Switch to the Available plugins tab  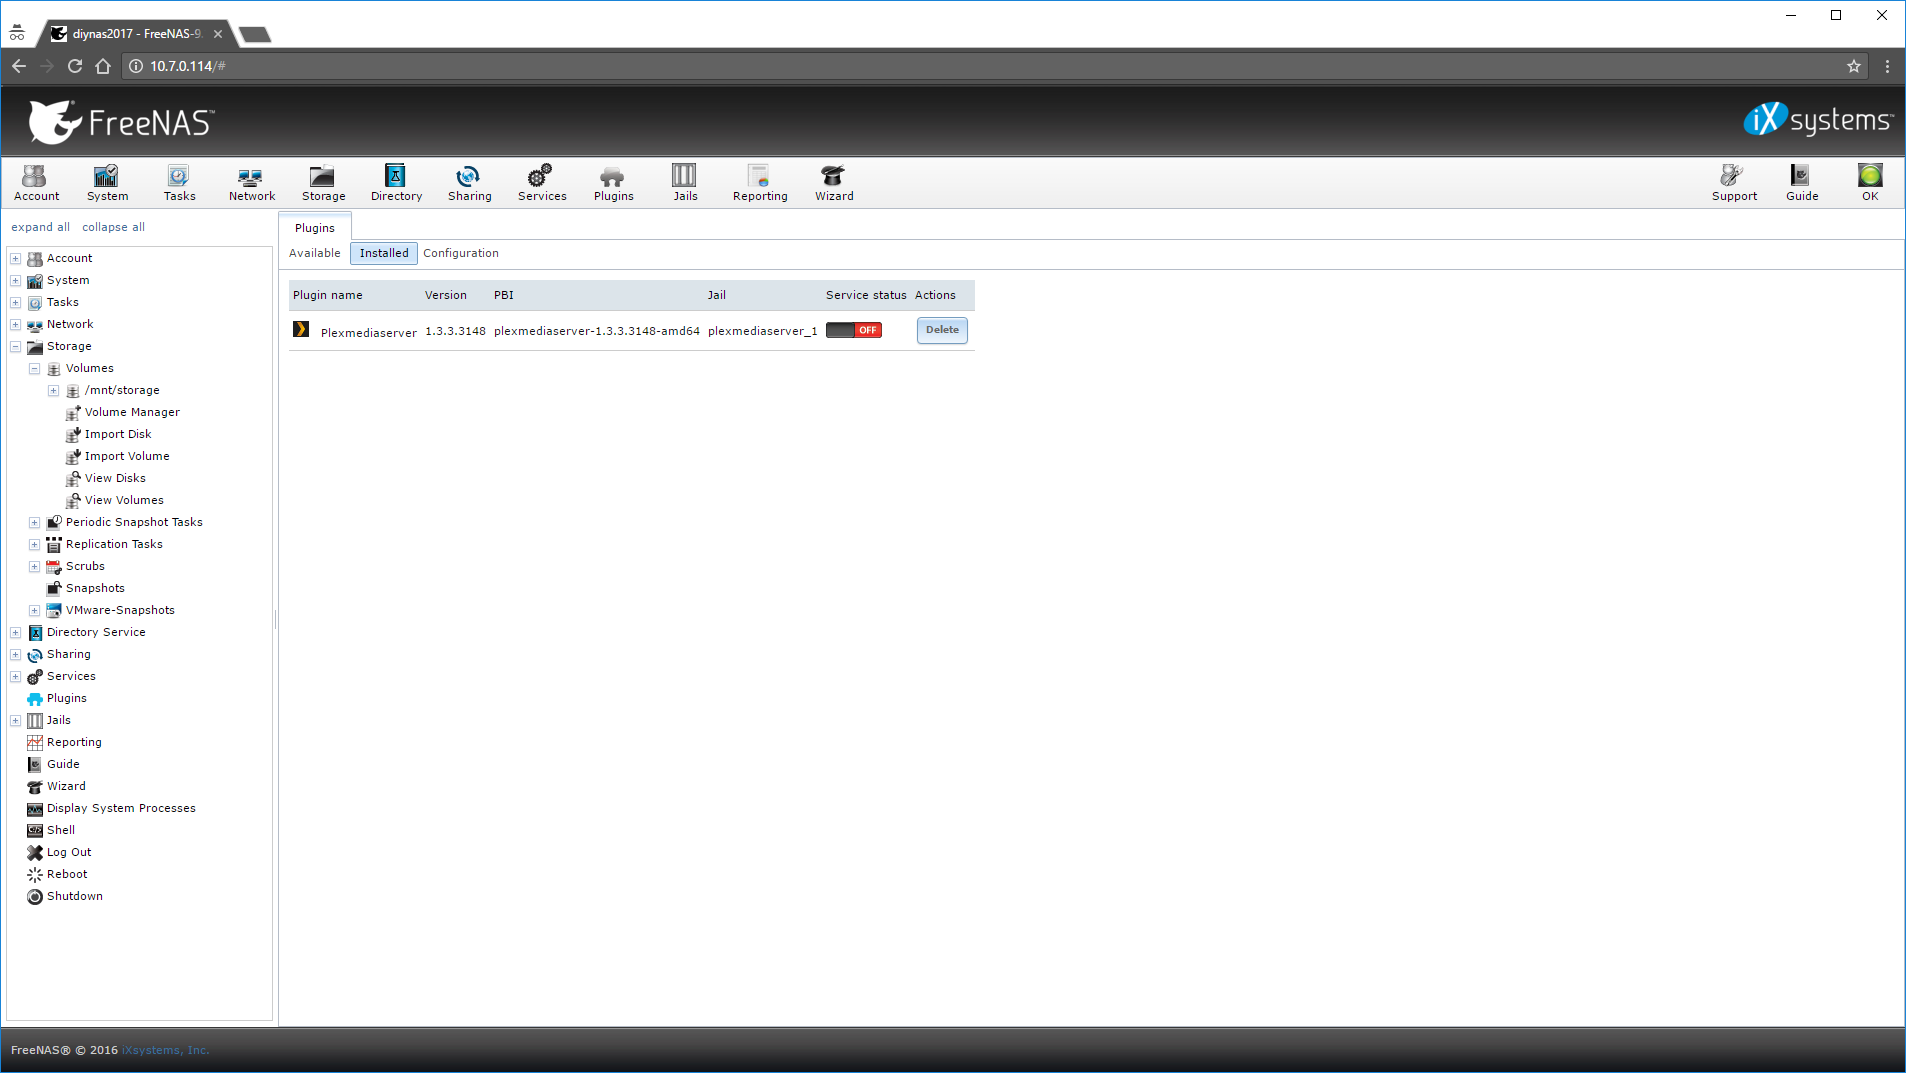[x=315, y=253]
